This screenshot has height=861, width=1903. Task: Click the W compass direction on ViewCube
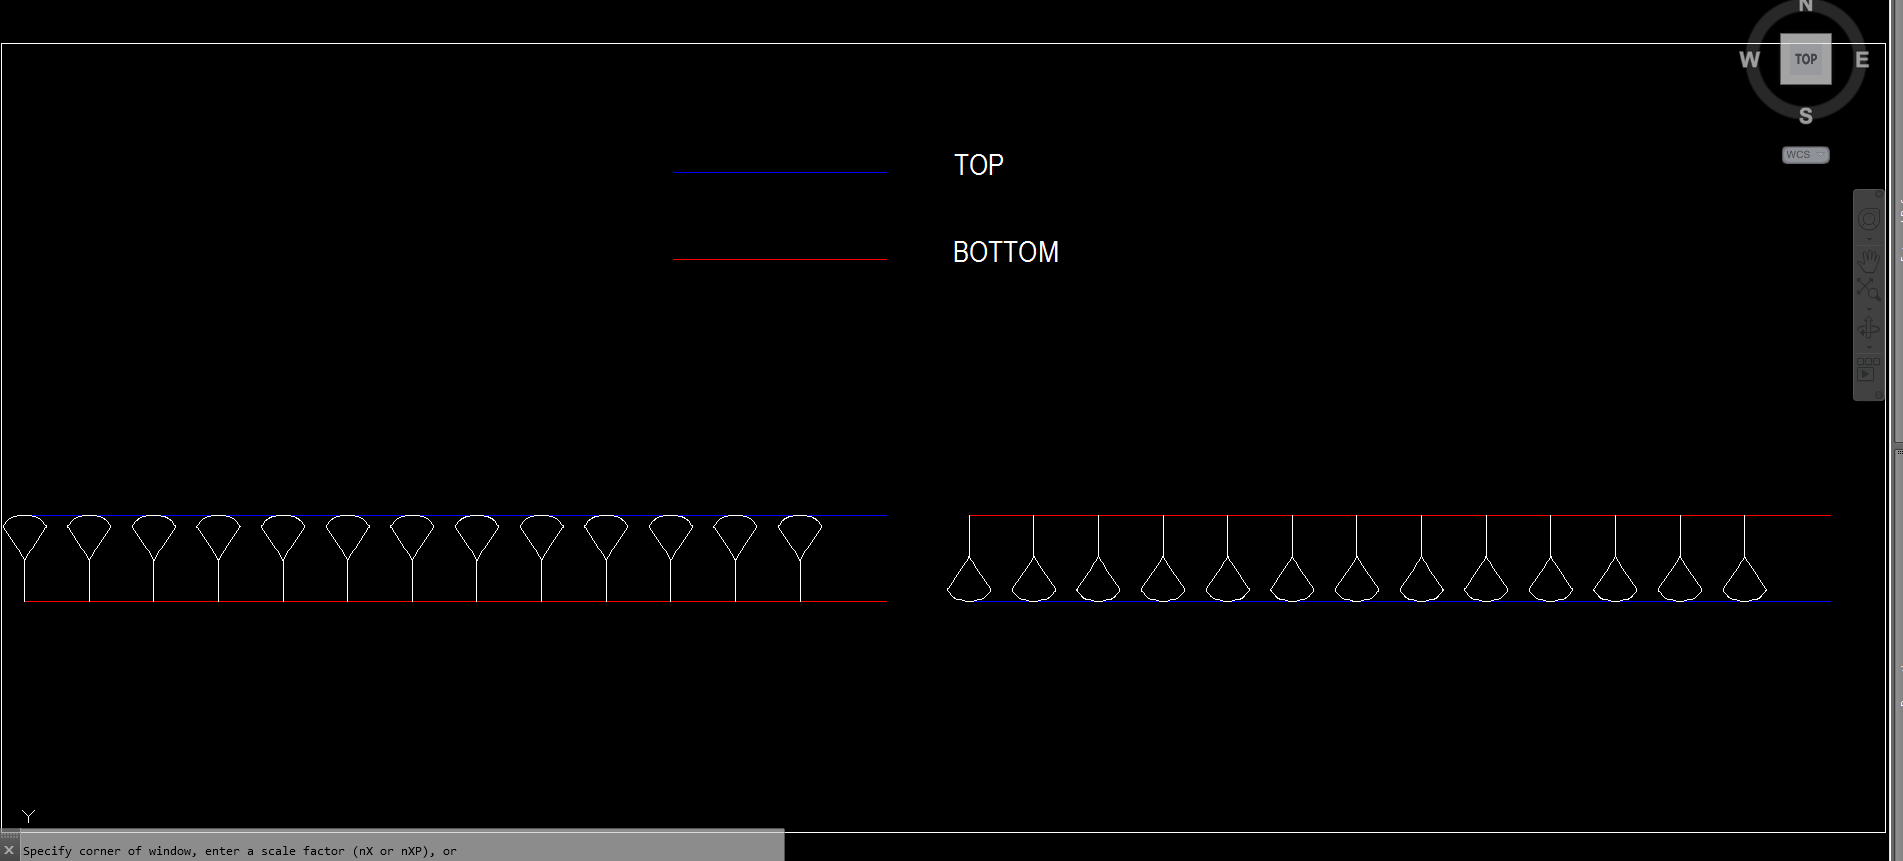pyautogui.click(x=1749, y=59)
